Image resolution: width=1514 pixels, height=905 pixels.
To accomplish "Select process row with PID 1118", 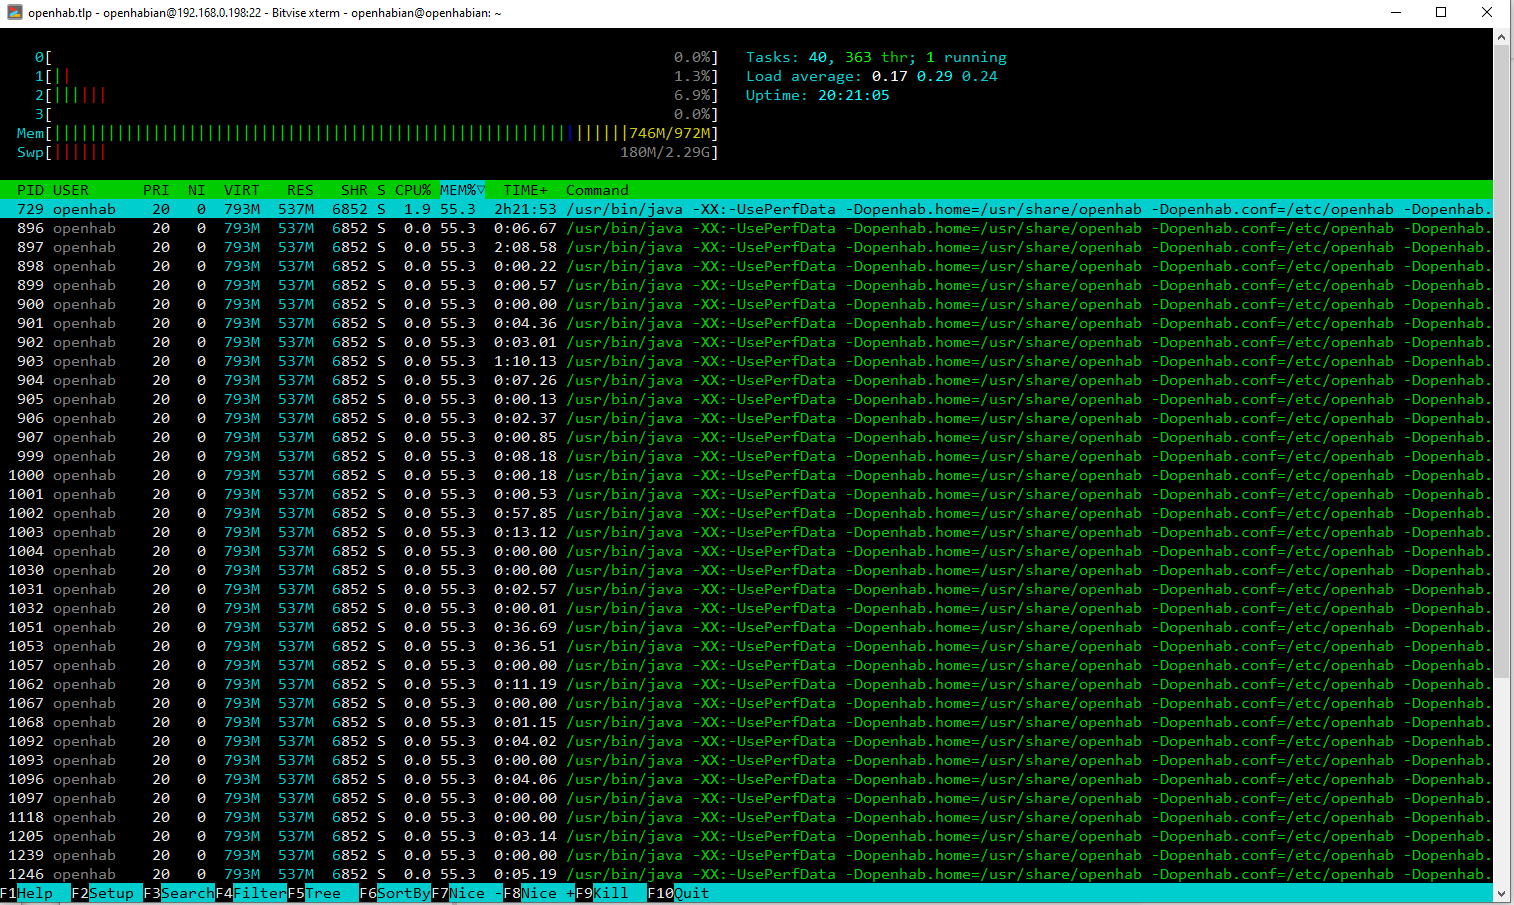I will 746,817.
